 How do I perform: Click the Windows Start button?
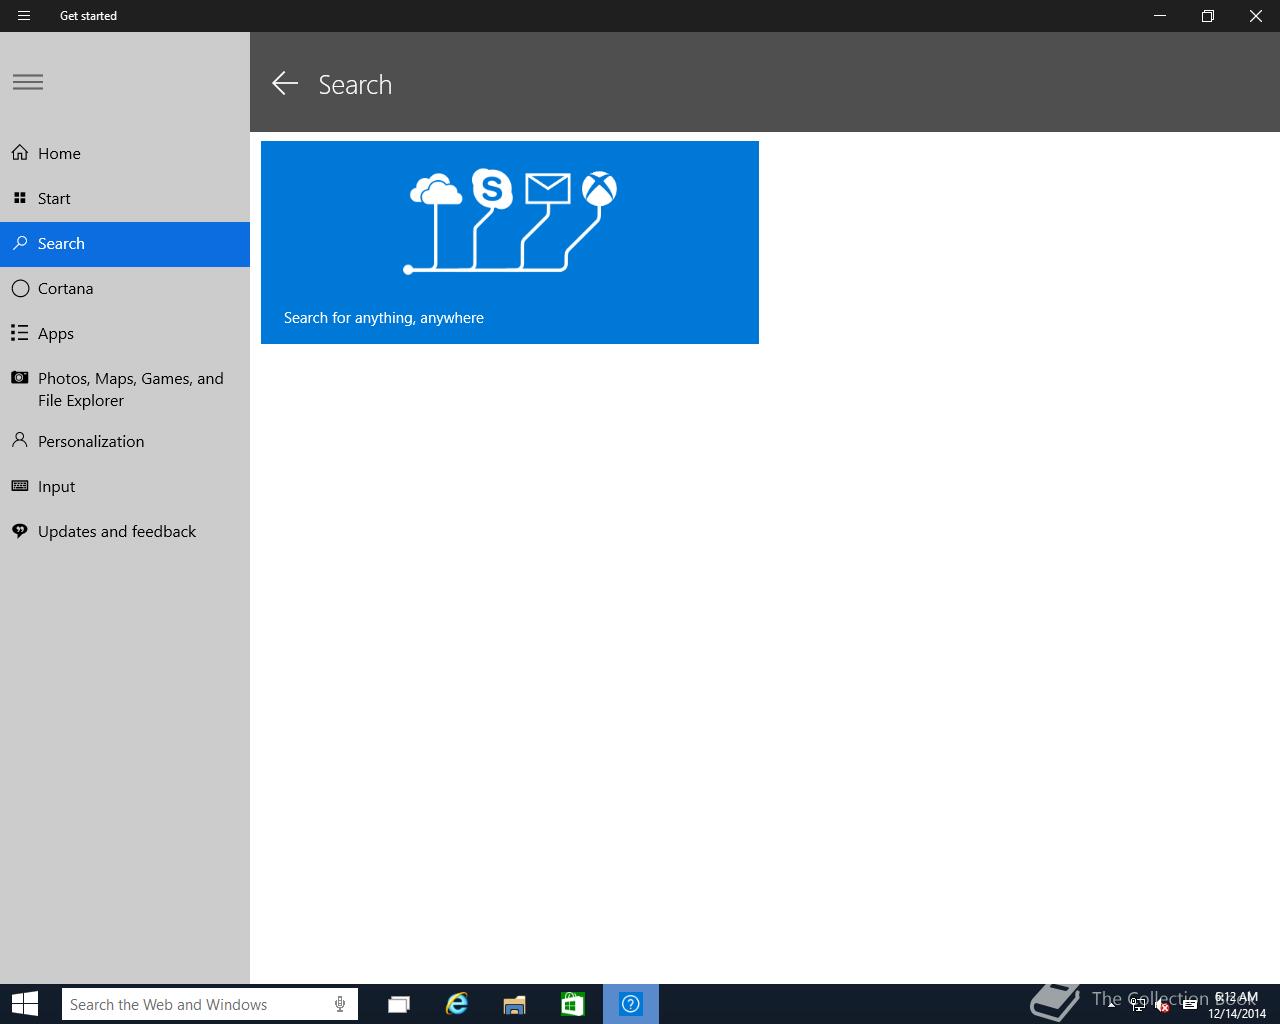tap(24, 1004)
